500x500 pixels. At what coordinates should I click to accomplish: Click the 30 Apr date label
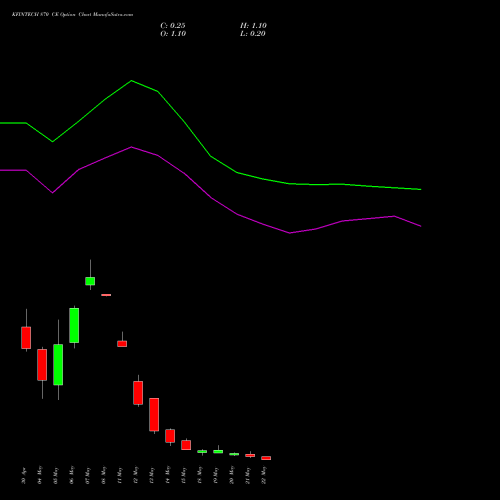tap(24, 476)
